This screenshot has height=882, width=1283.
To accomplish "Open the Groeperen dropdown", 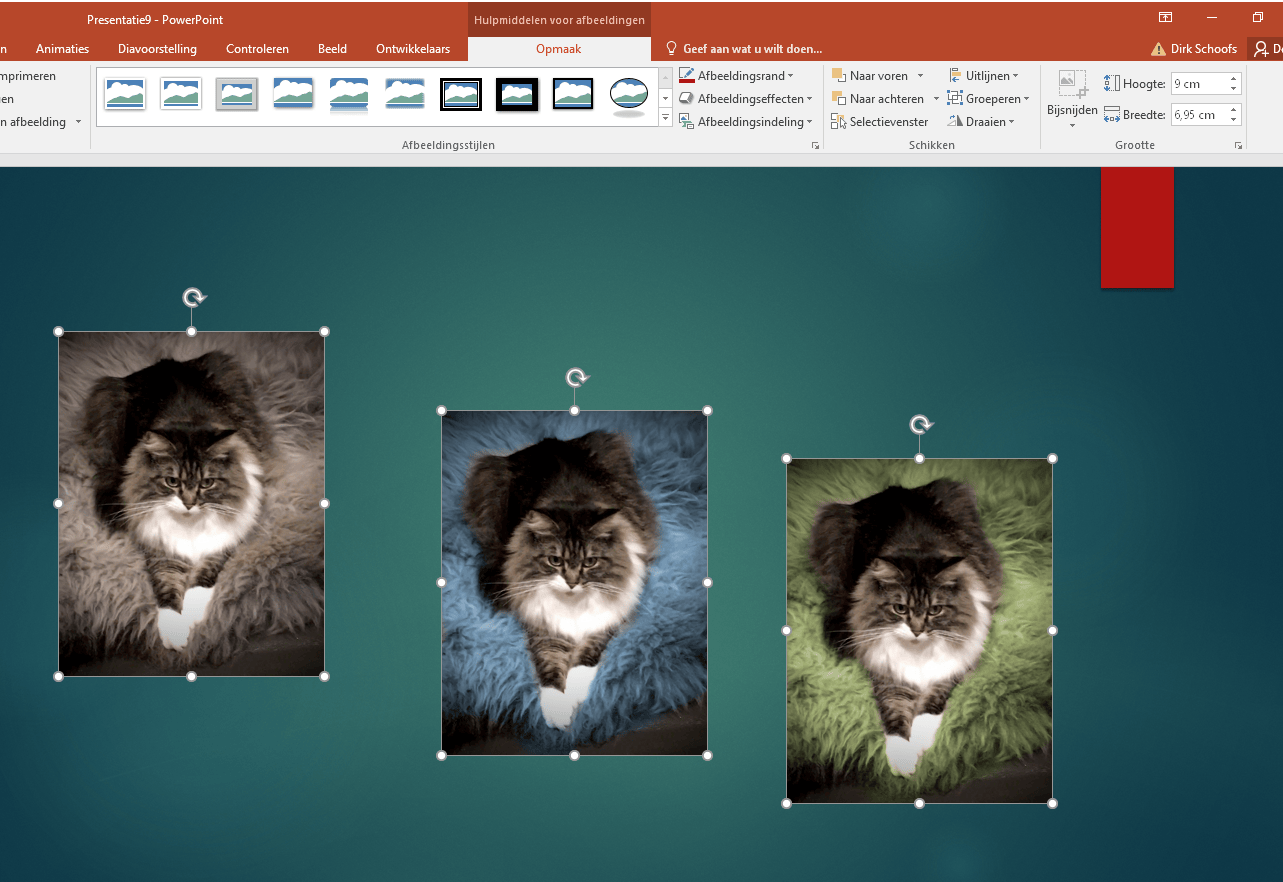I will (x=988, y=99).
